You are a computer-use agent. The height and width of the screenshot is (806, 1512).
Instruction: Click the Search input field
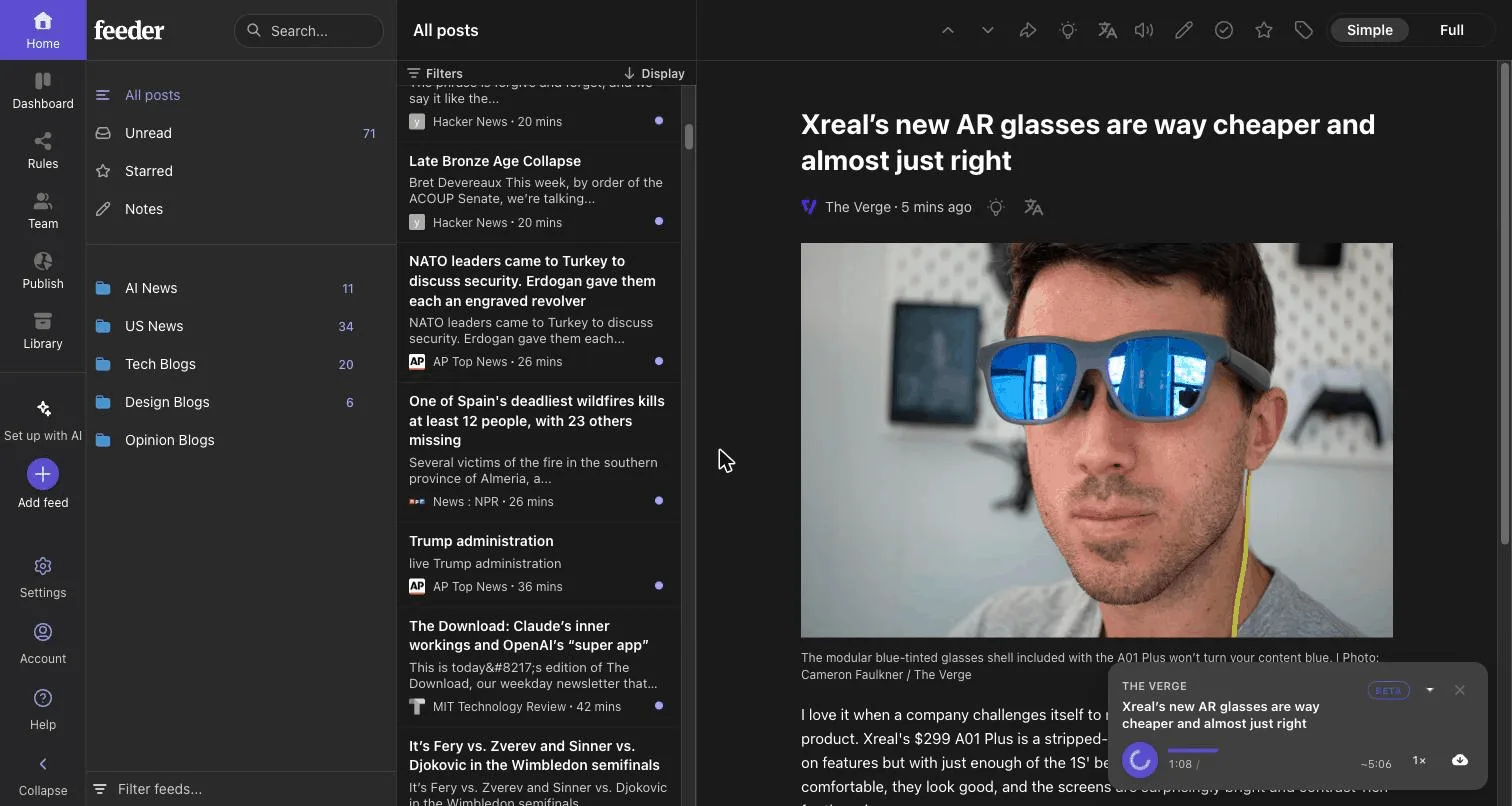tap(309, 31)
